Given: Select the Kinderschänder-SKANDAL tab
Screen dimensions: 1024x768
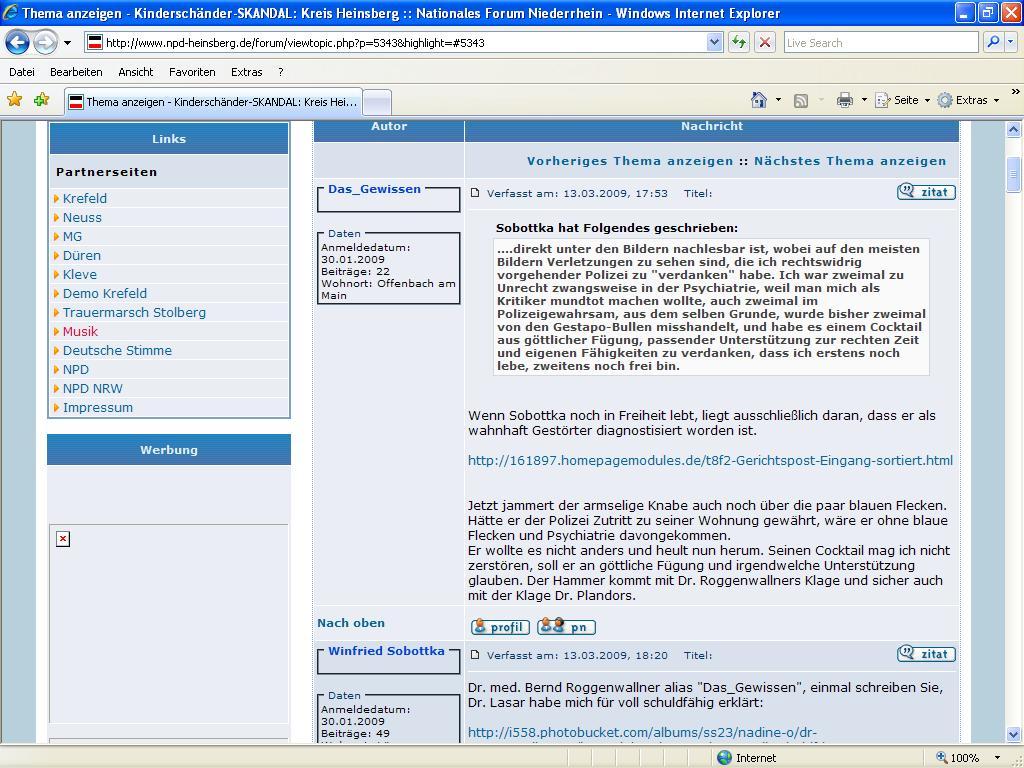Looking at the screenshot, I should point(214,102).
